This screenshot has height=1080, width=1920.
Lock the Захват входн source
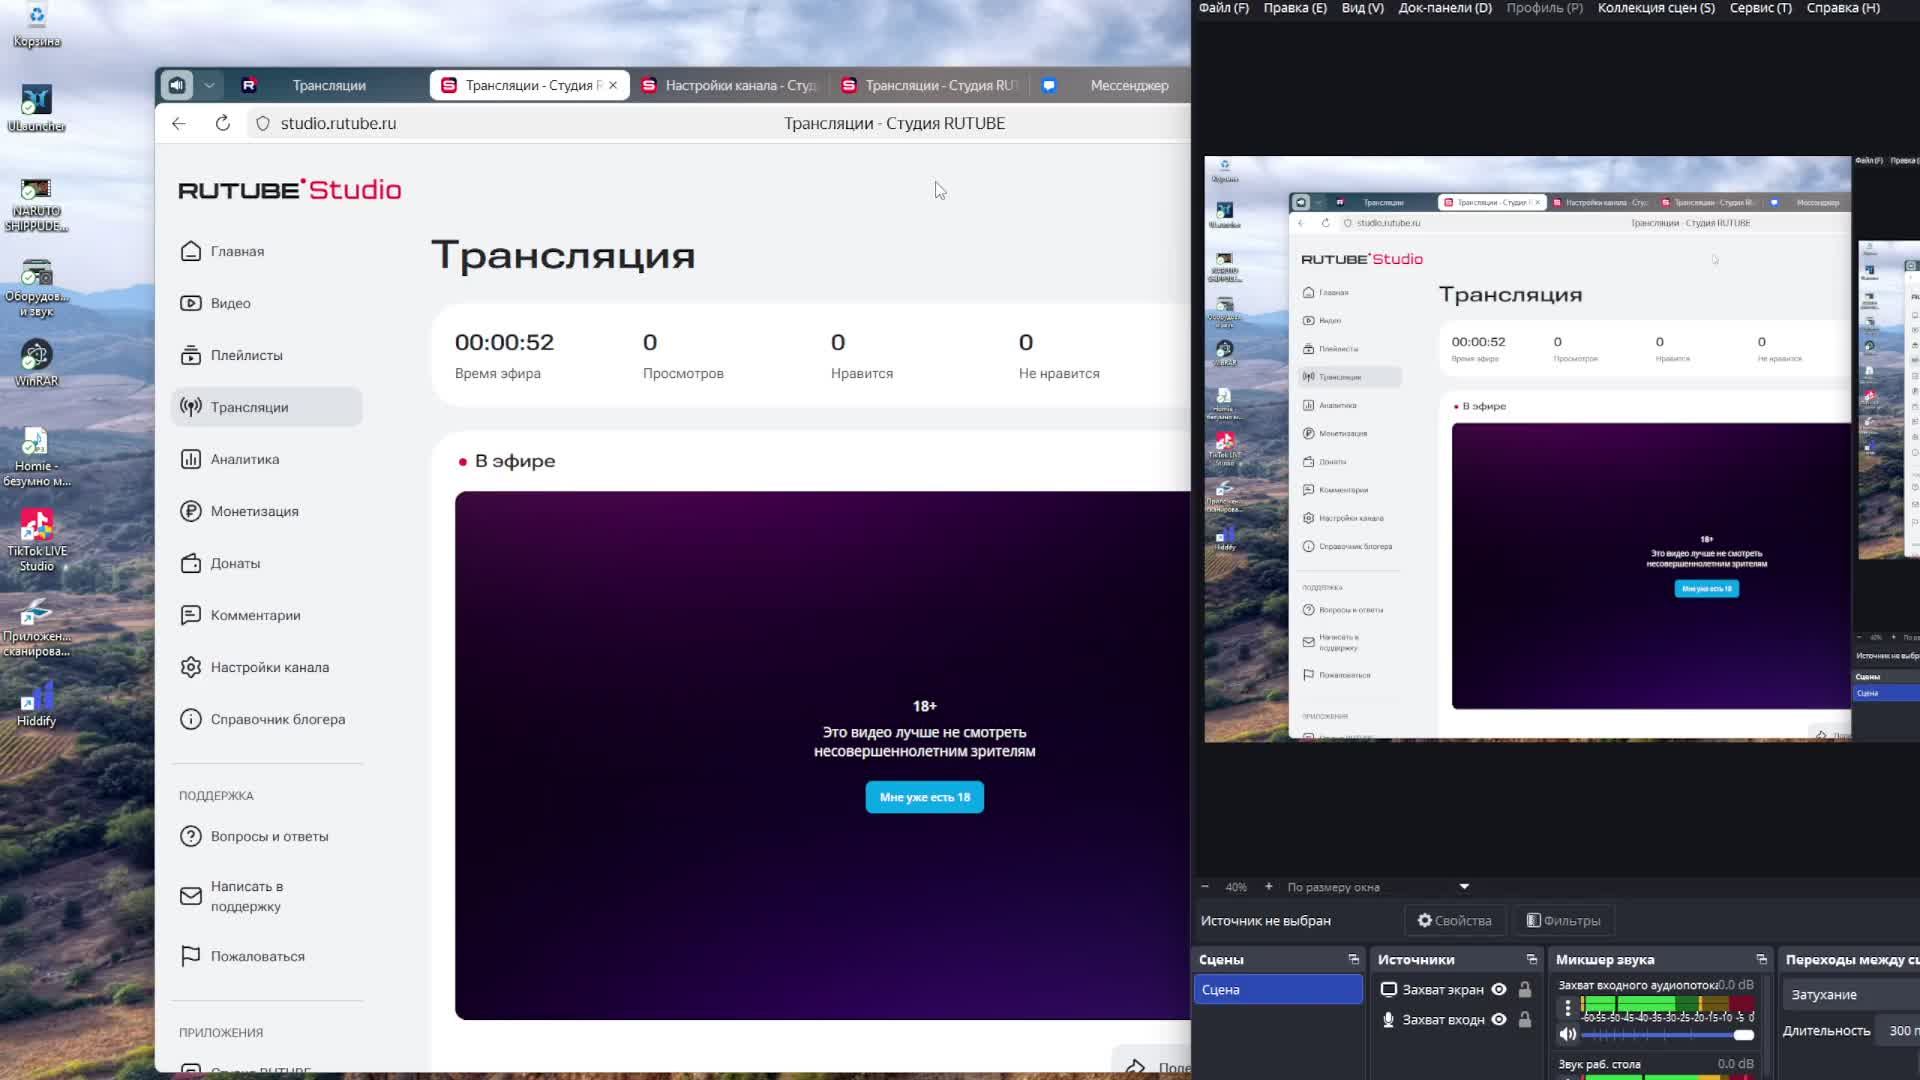pos(1524,1020)
